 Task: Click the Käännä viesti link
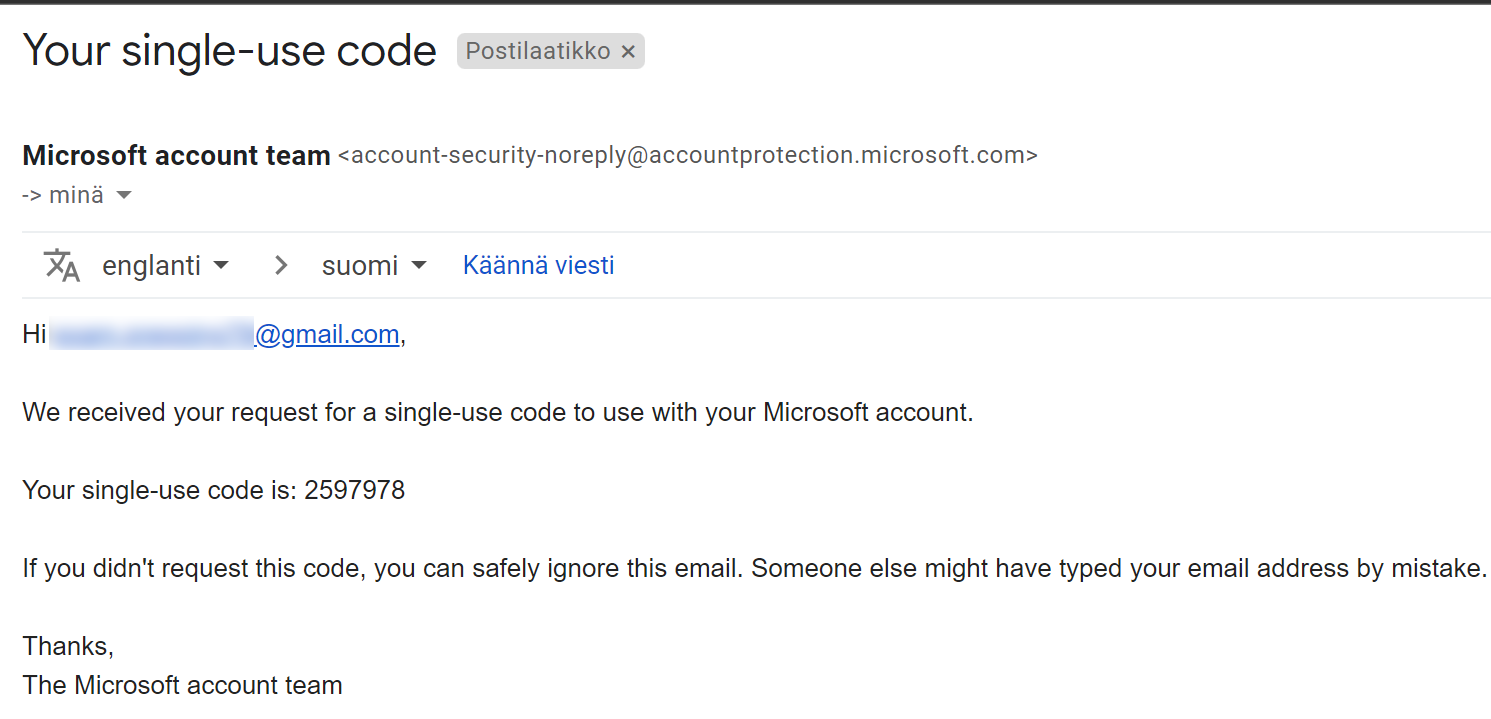click(x=538, y=265)
